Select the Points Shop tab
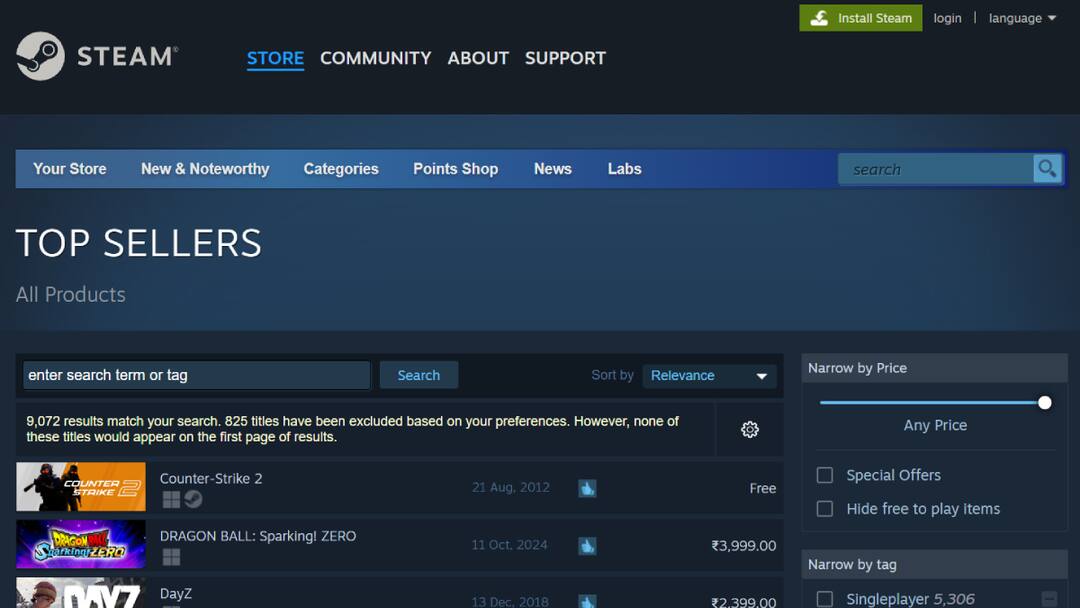This screenshot has width=1080, height=608. pos(455,168)
